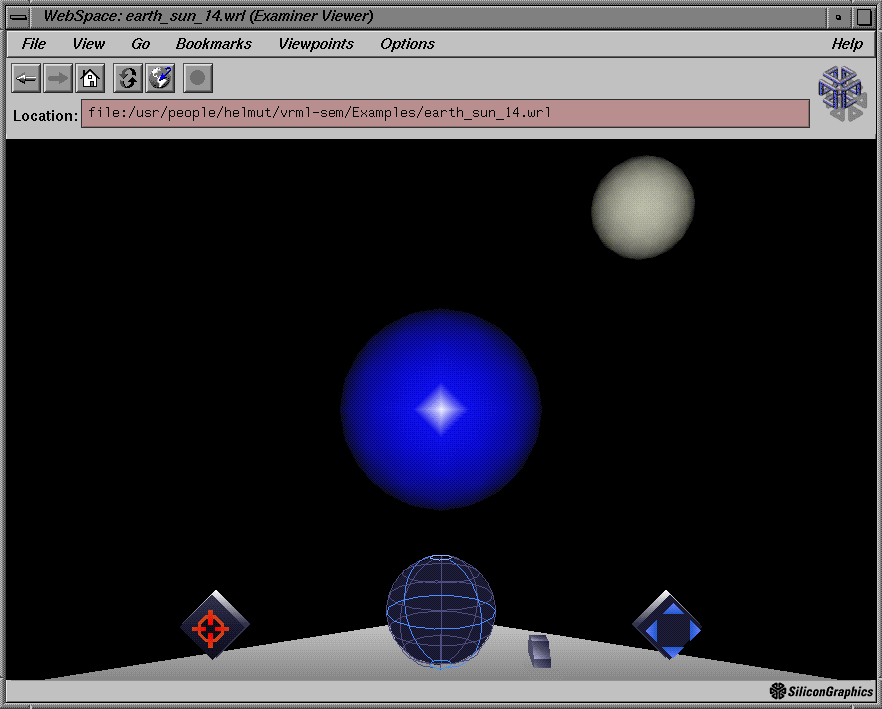Open the View menu
Viewport: 882px width, 709px height.
pos(88,44)
